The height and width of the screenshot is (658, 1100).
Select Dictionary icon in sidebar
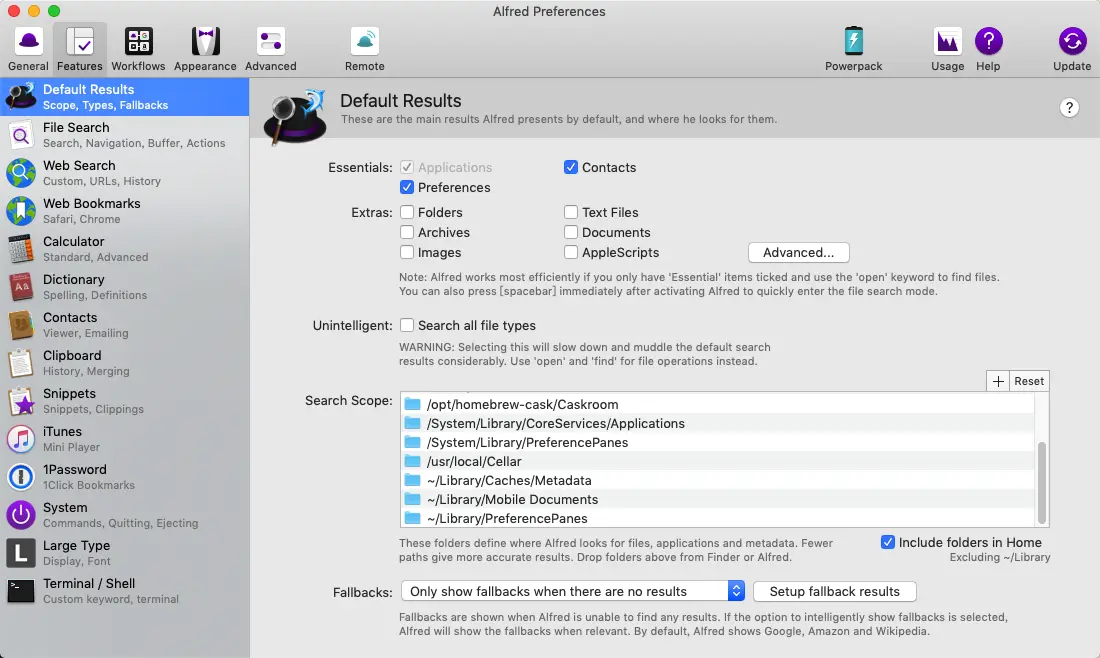tap(21, 286)
